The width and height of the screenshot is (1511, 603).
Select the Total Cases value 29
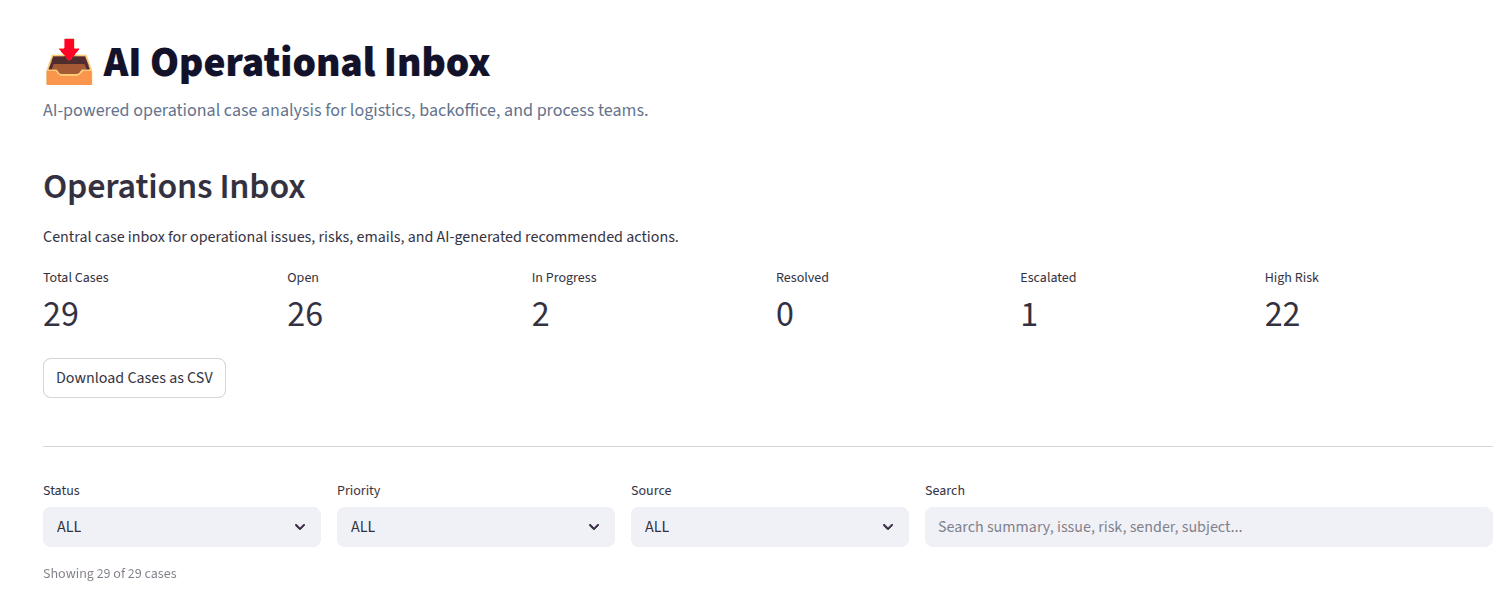pyautogui.click(x=61, y=315)
